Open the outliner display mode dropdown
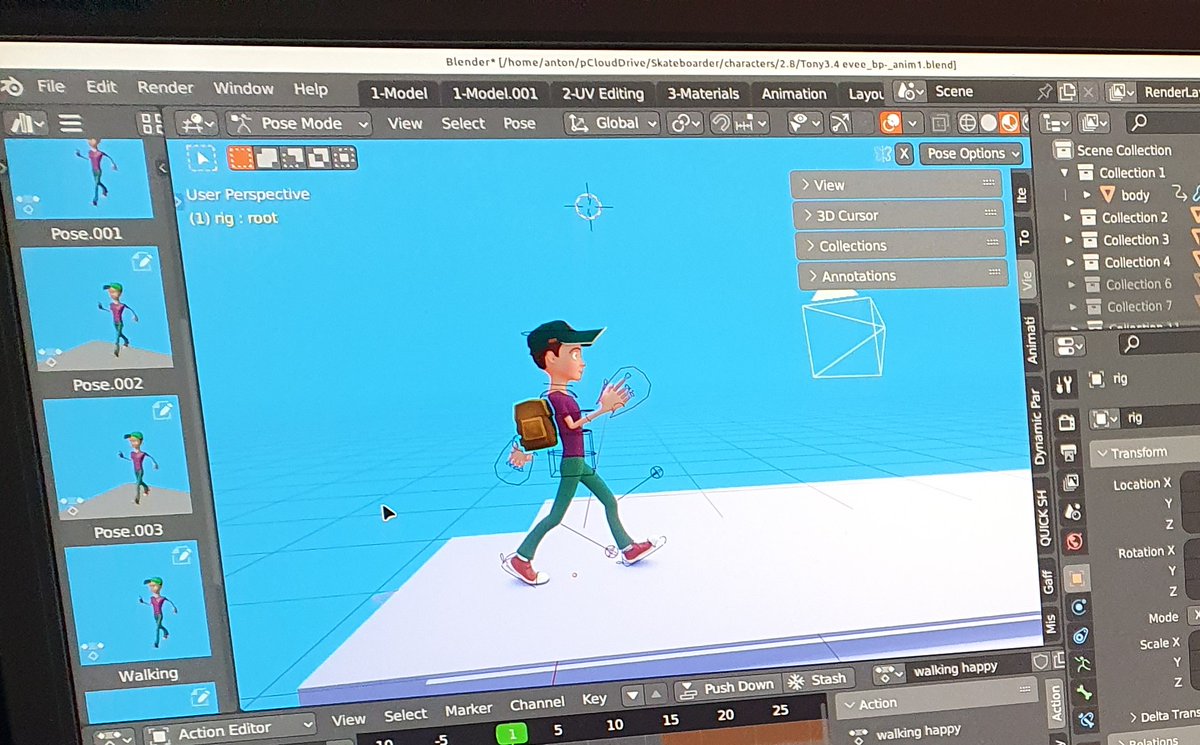1200x745 pixels. pos(1093,123)
